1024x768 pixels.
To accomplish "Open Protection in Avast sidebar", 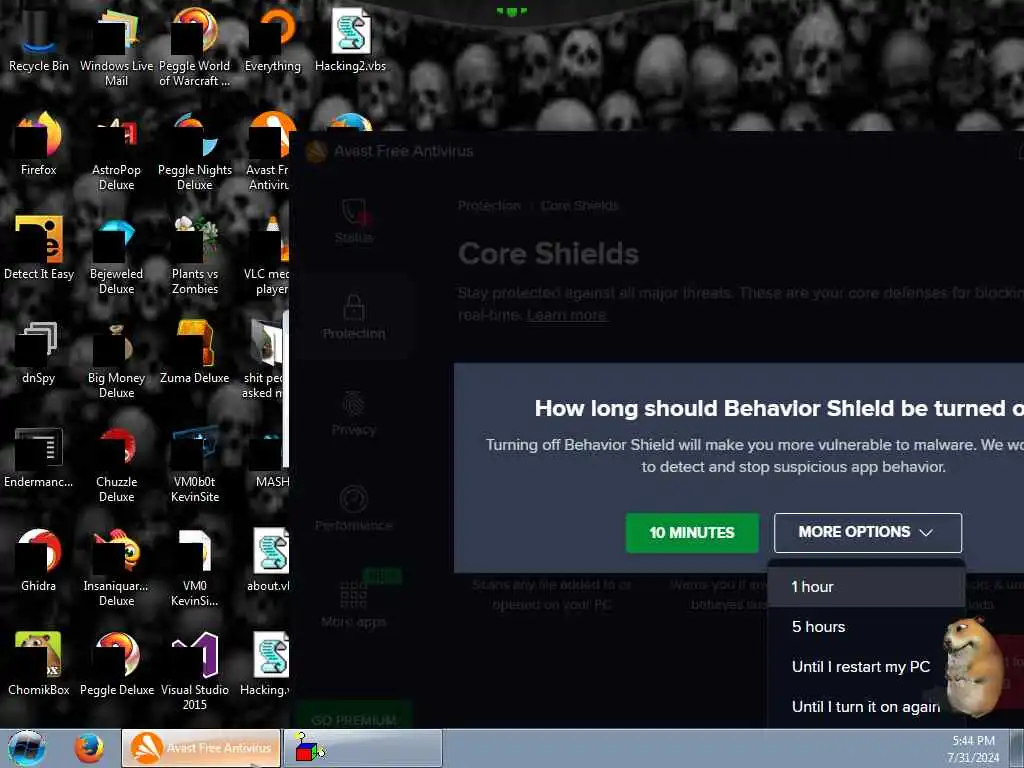I will click(353, 317).
